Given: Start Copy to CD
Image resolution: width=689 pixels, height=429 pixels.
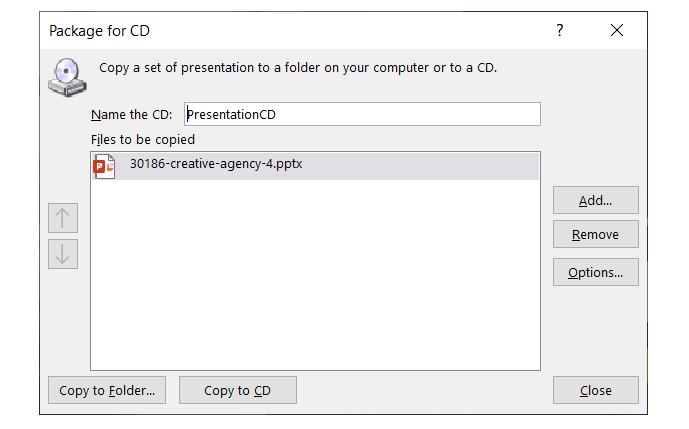Looking at the screenshot, I should click(237, 390).
